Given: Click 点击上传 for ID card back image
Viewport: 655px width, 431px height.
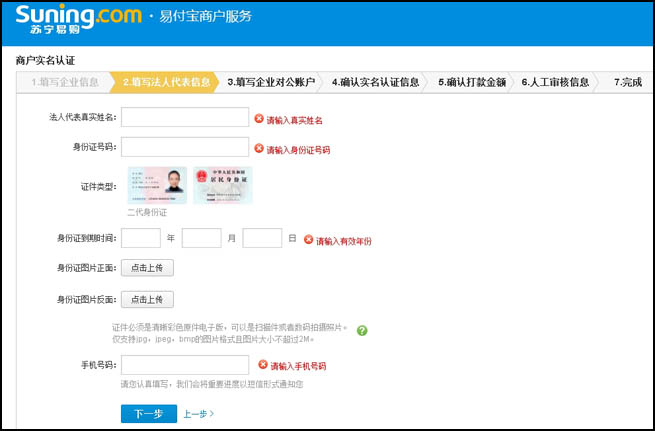Looking at the screenshot, I should pyautogui.click(x=148, y=299).
